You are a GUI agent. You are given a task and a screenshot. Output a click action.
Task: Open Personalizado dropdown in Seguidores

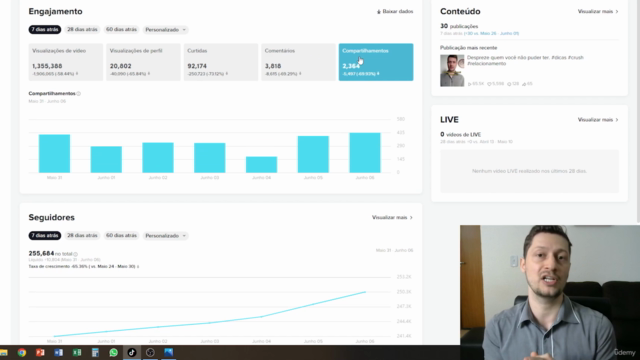pos(165,236)
